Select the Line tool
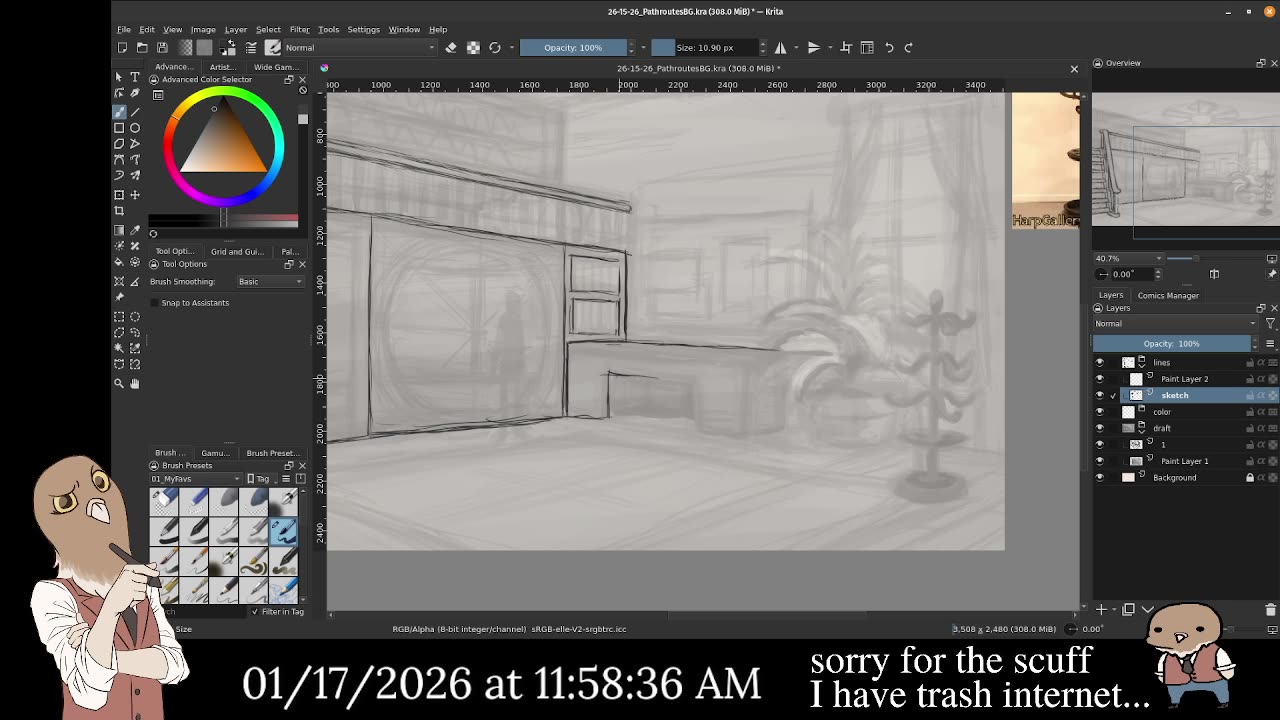Screen dimensions: 1280x720 135,112
